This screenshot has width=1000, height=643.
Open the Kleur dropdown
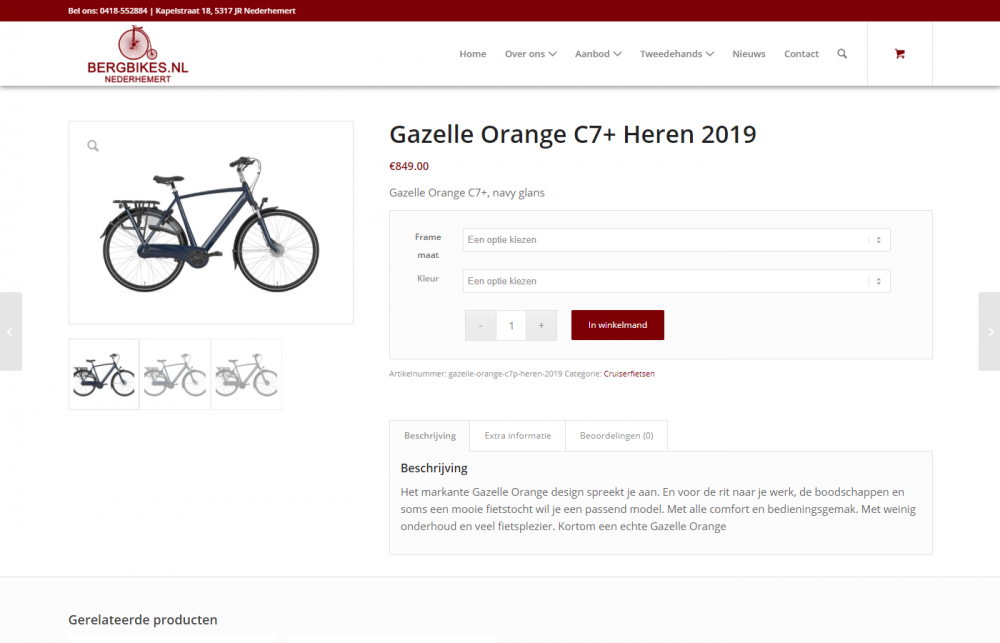point(677,281)
